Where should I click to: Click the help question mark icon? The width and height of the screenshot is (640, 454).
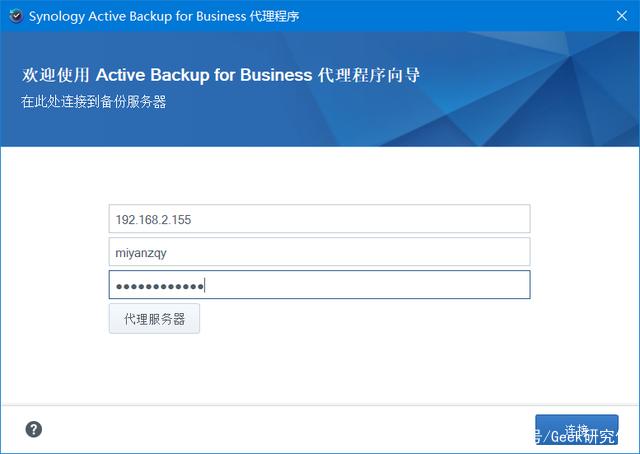pyautogui.click(x=34, y=429)
